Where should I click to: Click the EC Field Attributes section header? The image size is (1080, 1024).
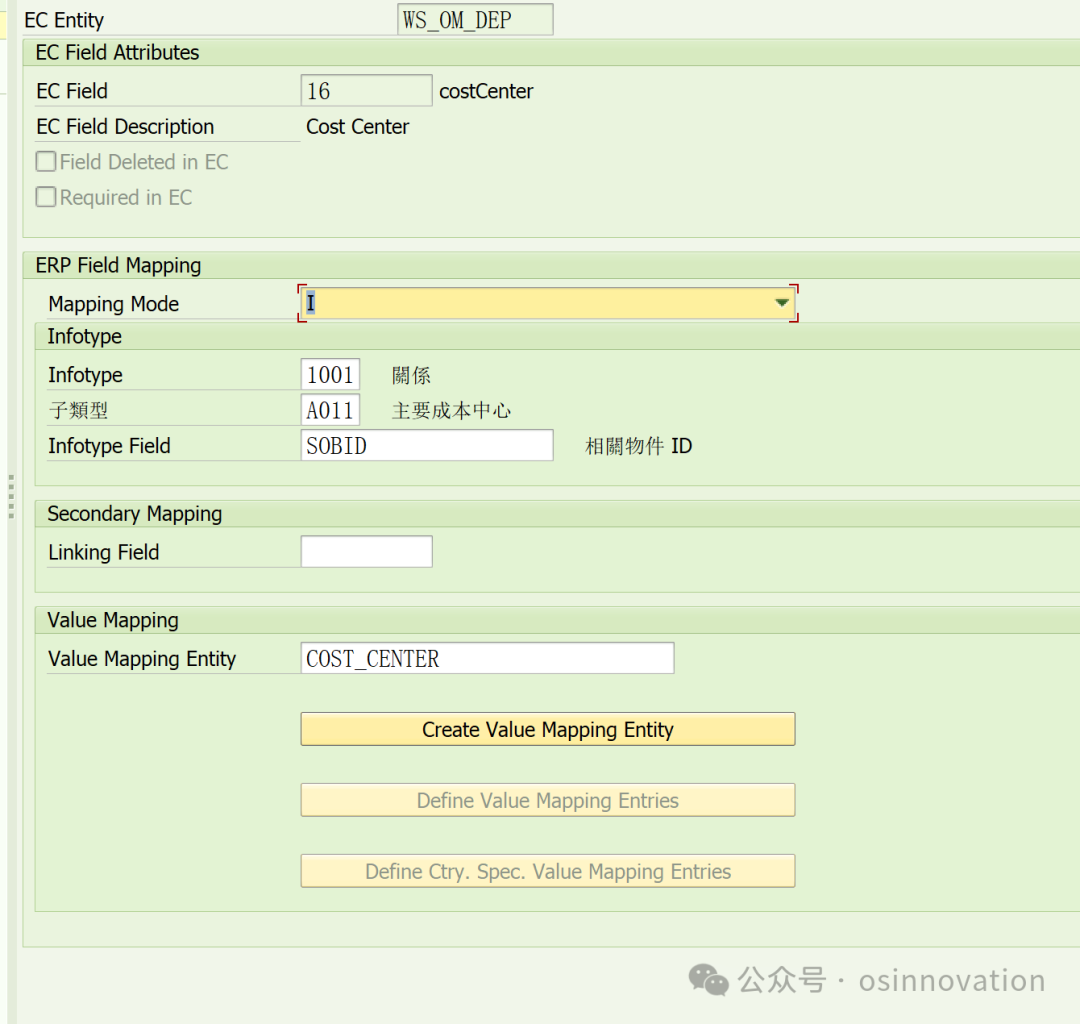[x=117, y=52]
